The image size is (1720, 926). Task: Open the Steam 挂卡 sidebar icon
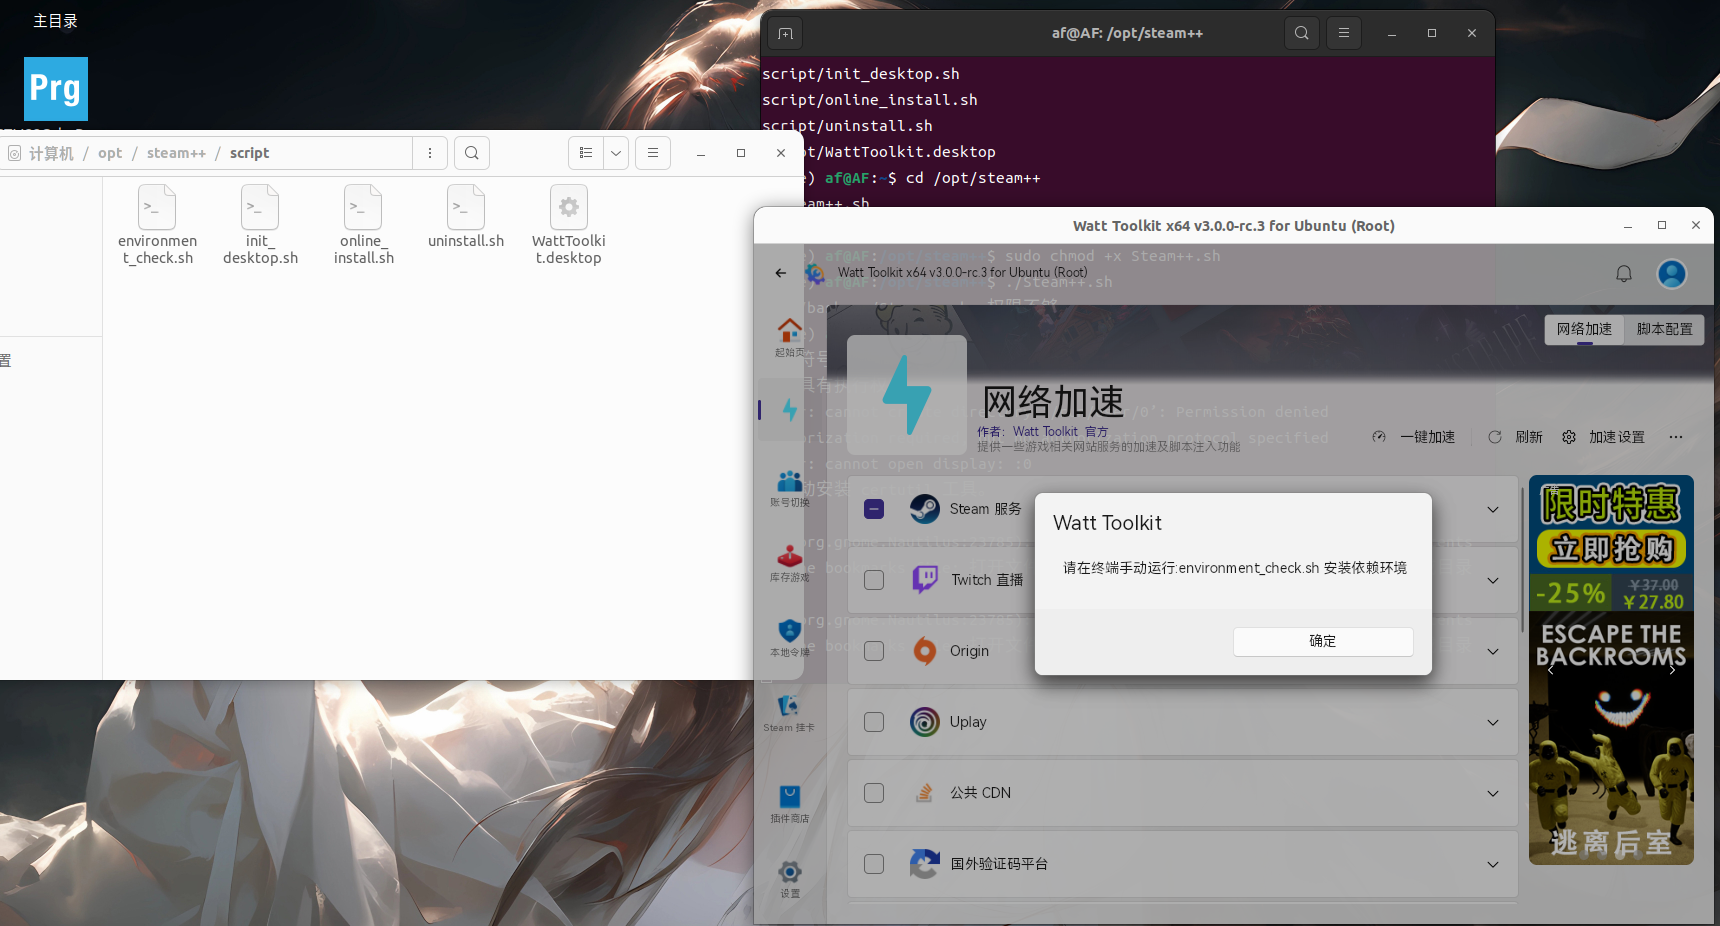[789, 713]
